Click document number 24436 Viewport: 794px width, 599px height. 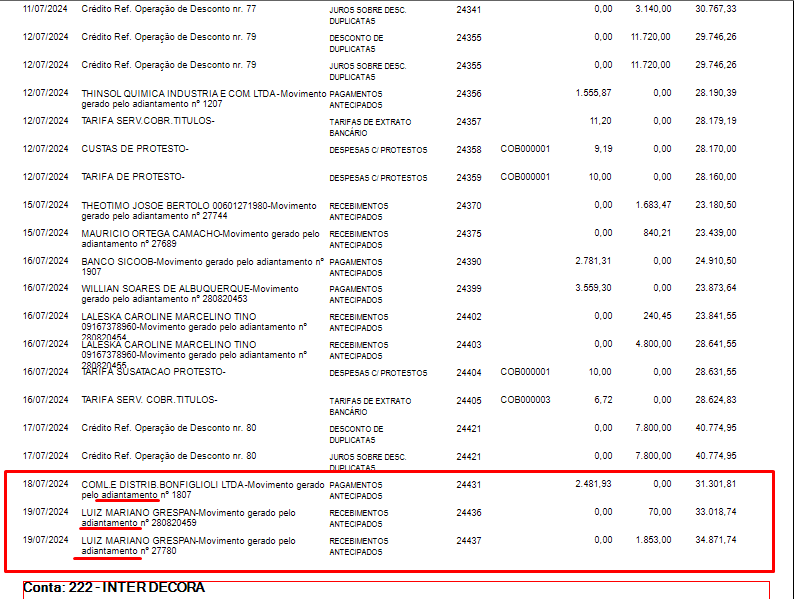point(468,513)
